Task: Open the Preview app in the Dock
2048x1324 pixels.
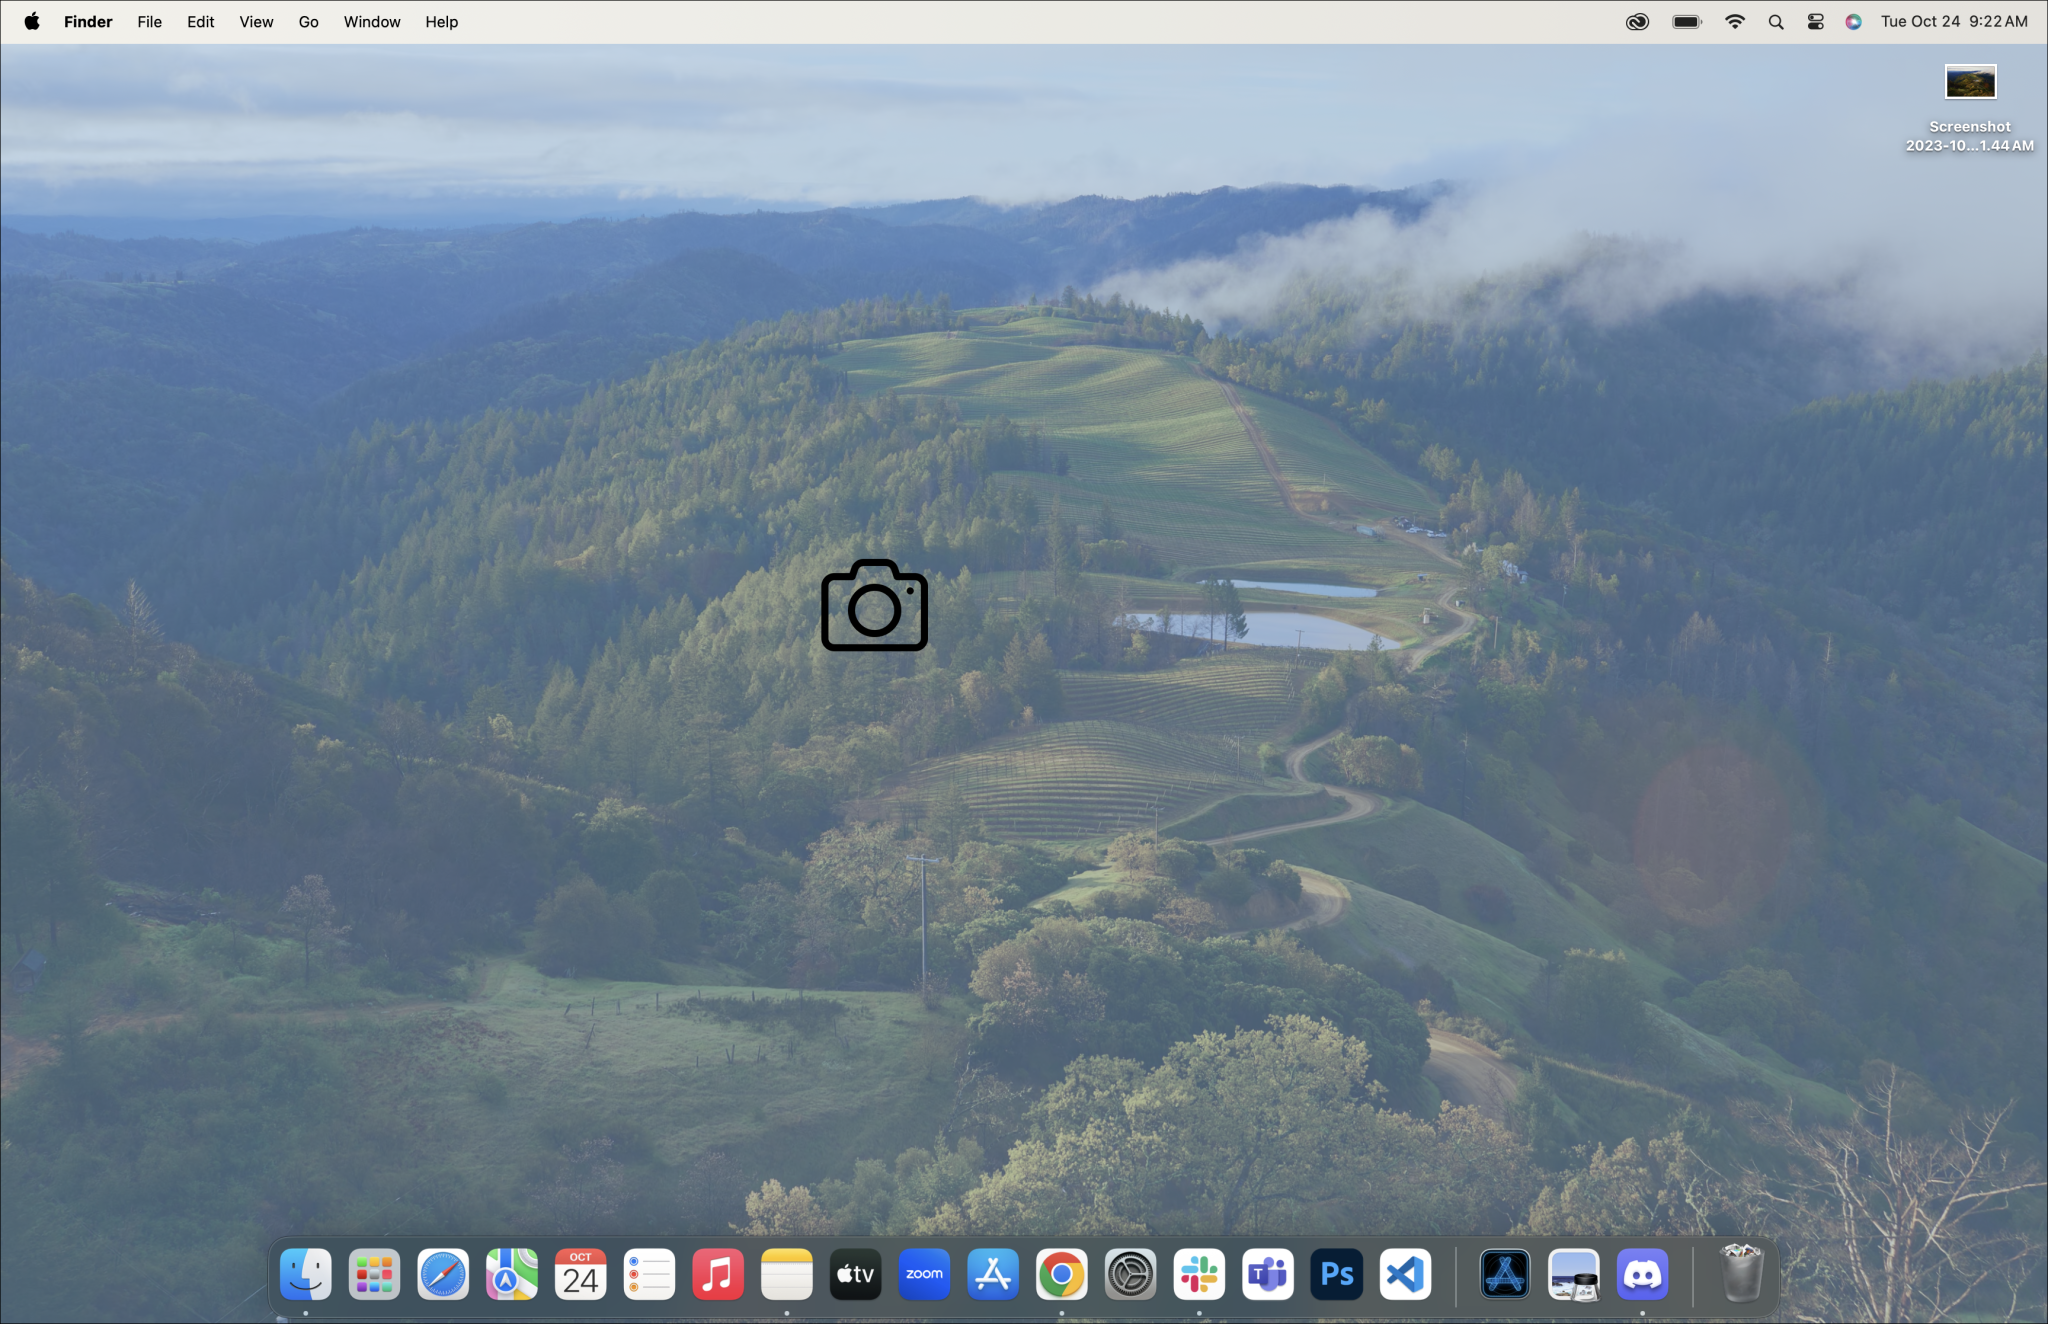Action: click(1574, 1274)
